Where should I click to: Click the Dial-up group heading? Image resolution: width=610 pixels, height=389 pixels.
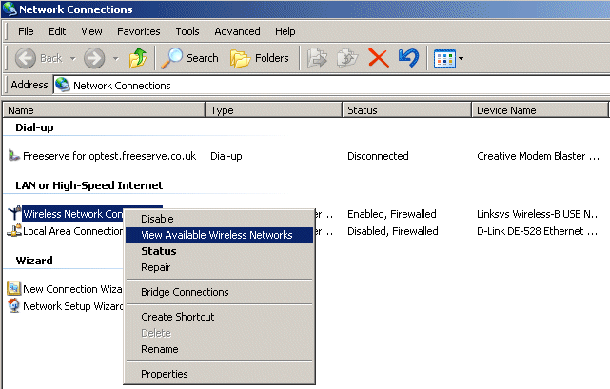pos(34,128)
